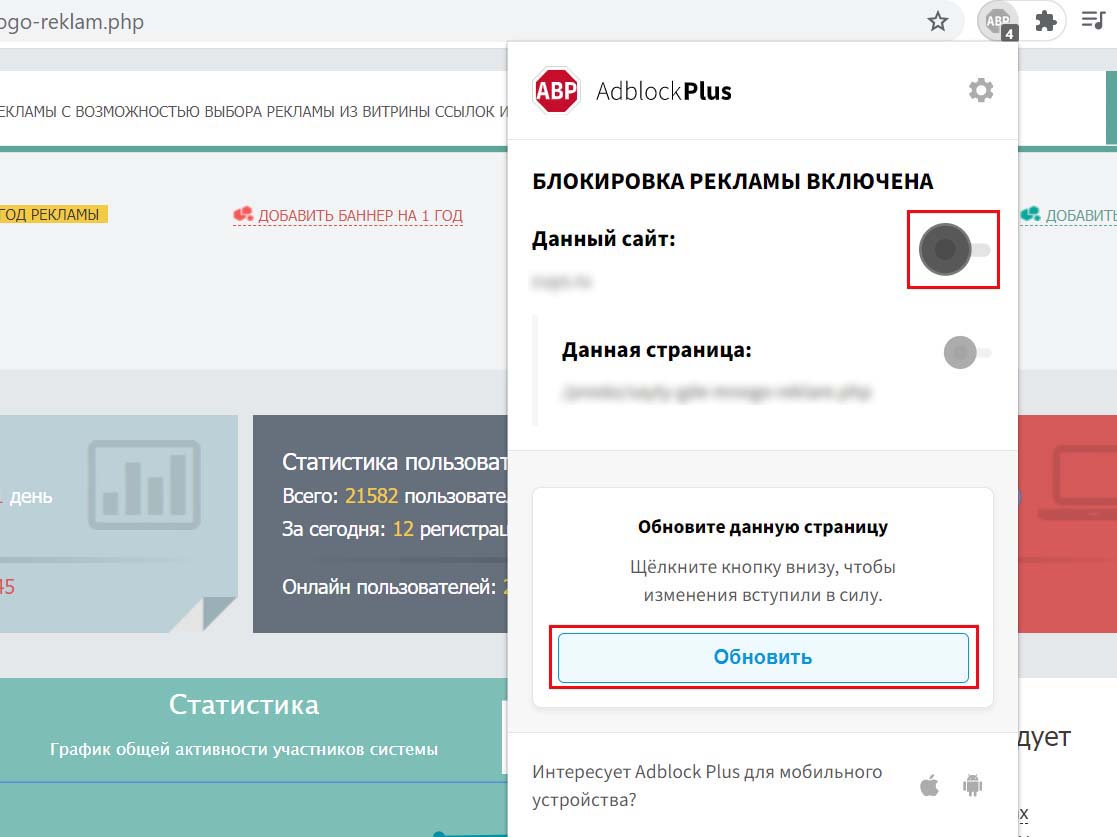This screenshot has height=837, width=1117.
Task: Open the browser extensions puzzle icon
Action: pyautogui.click(x=1045, y=21)
